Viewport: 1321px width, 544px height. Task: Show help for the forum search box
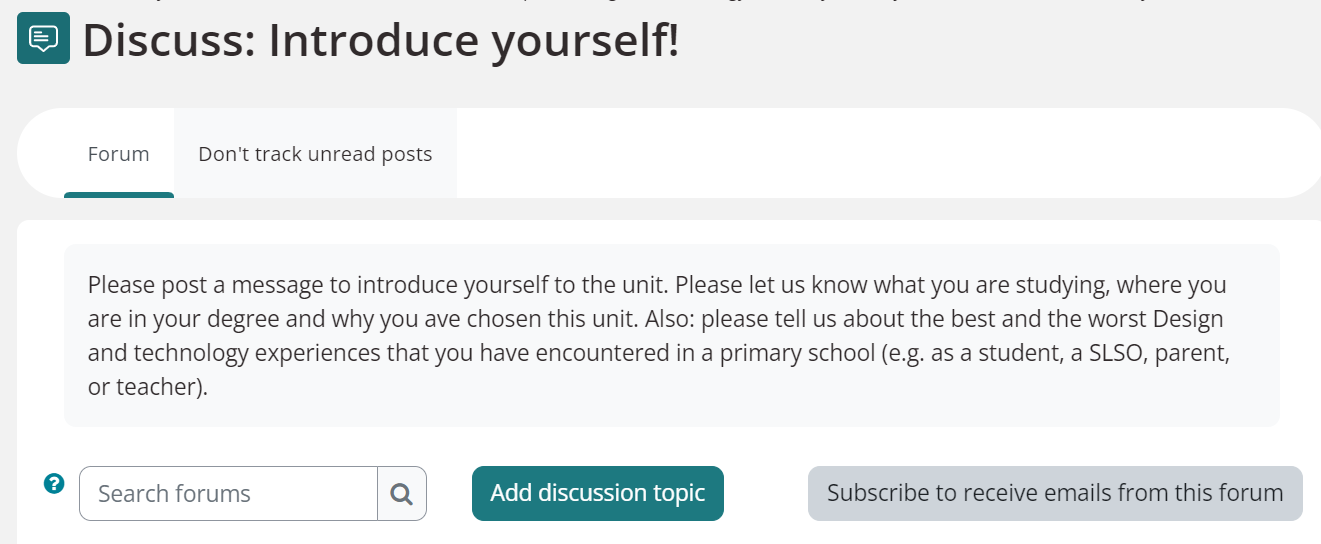point(54,484)
